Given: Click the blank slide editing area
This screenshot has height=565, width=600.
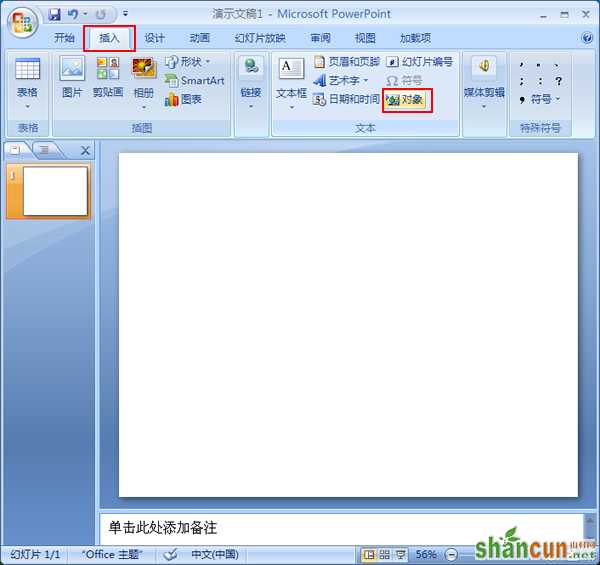Looking at the screenshot, I should point(348,325).
